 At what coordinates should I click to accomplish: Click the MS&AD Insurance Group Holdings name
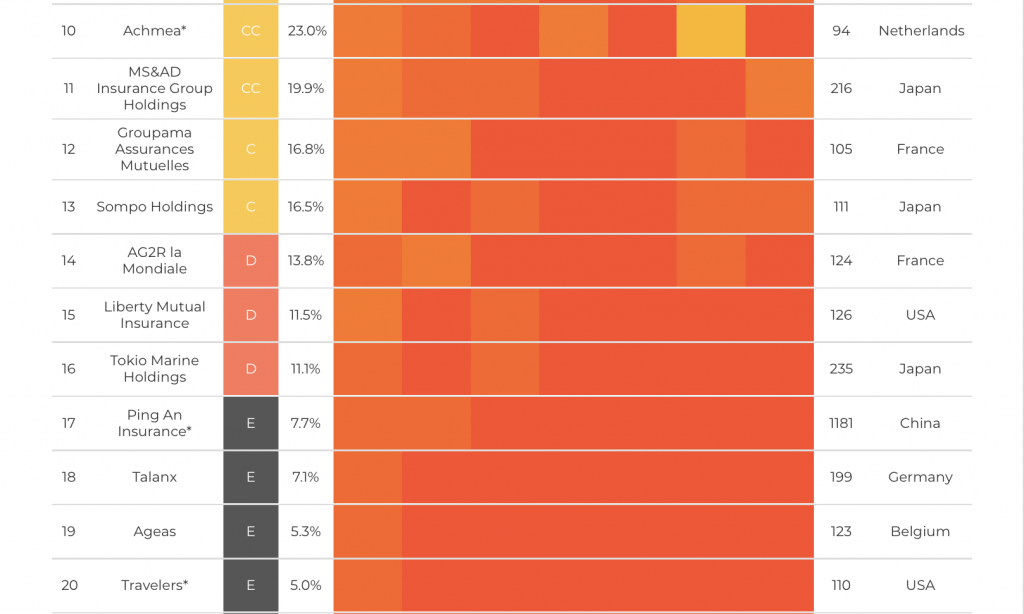pyautogui.click(x=154, y=88)
